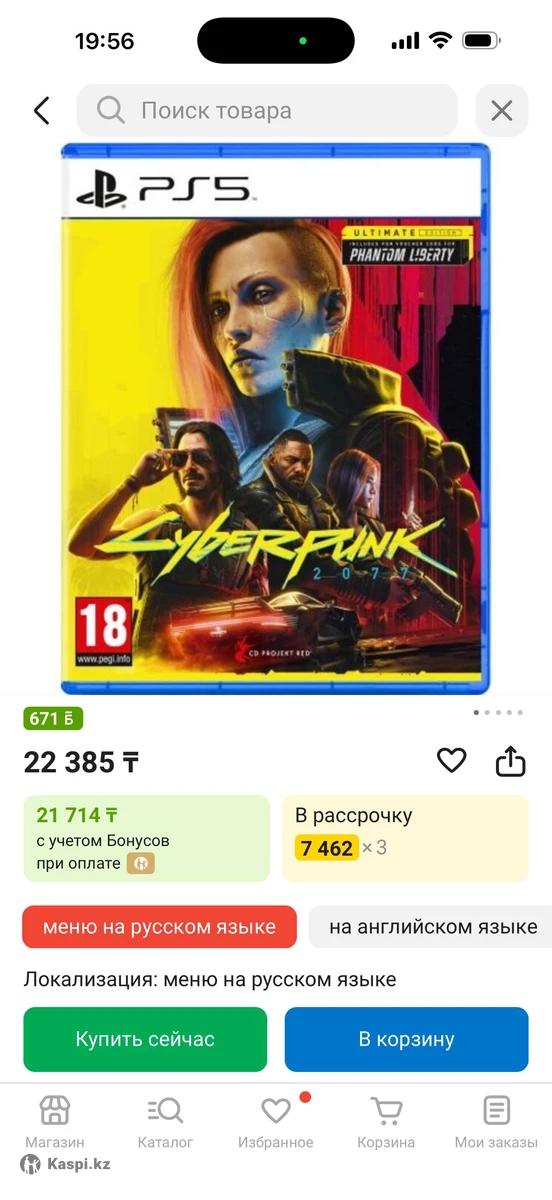Open the Cyberpunk 2077 cover image

[x=275, y=419]
